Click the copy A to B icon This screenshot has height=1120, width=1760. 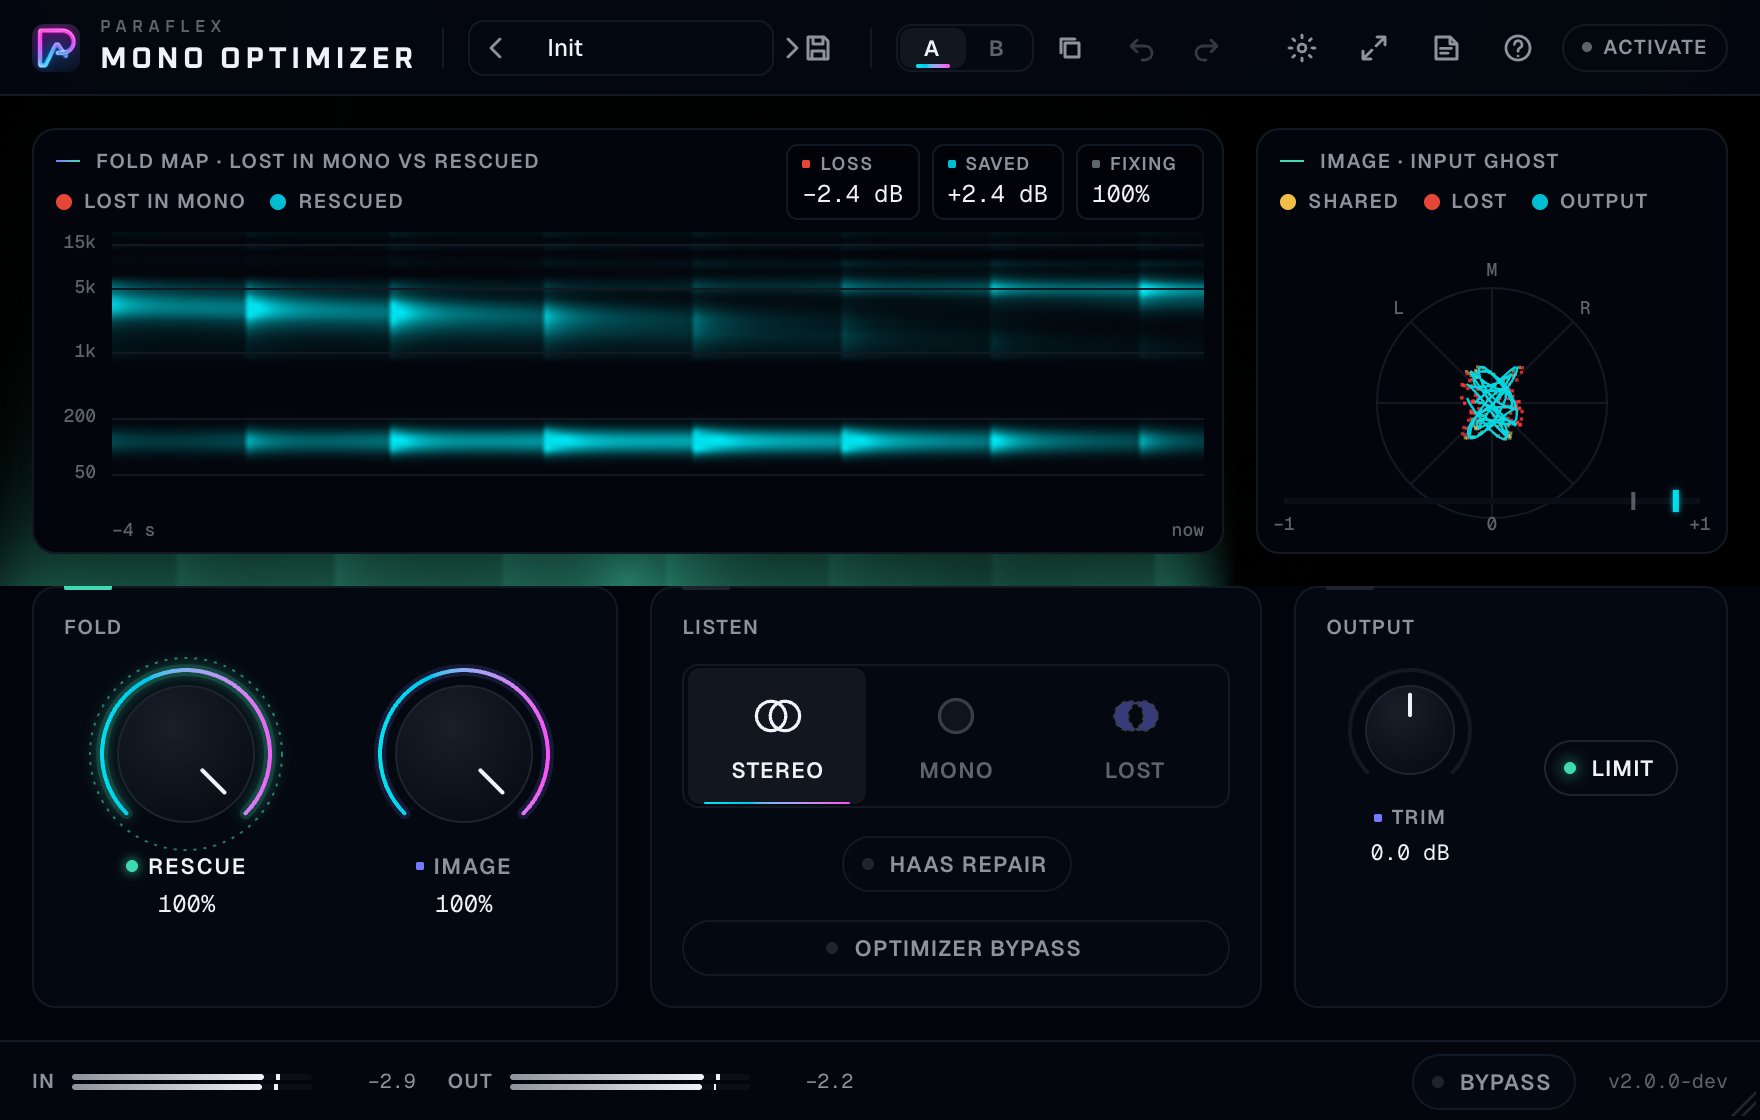click(x=1070, y=48)
